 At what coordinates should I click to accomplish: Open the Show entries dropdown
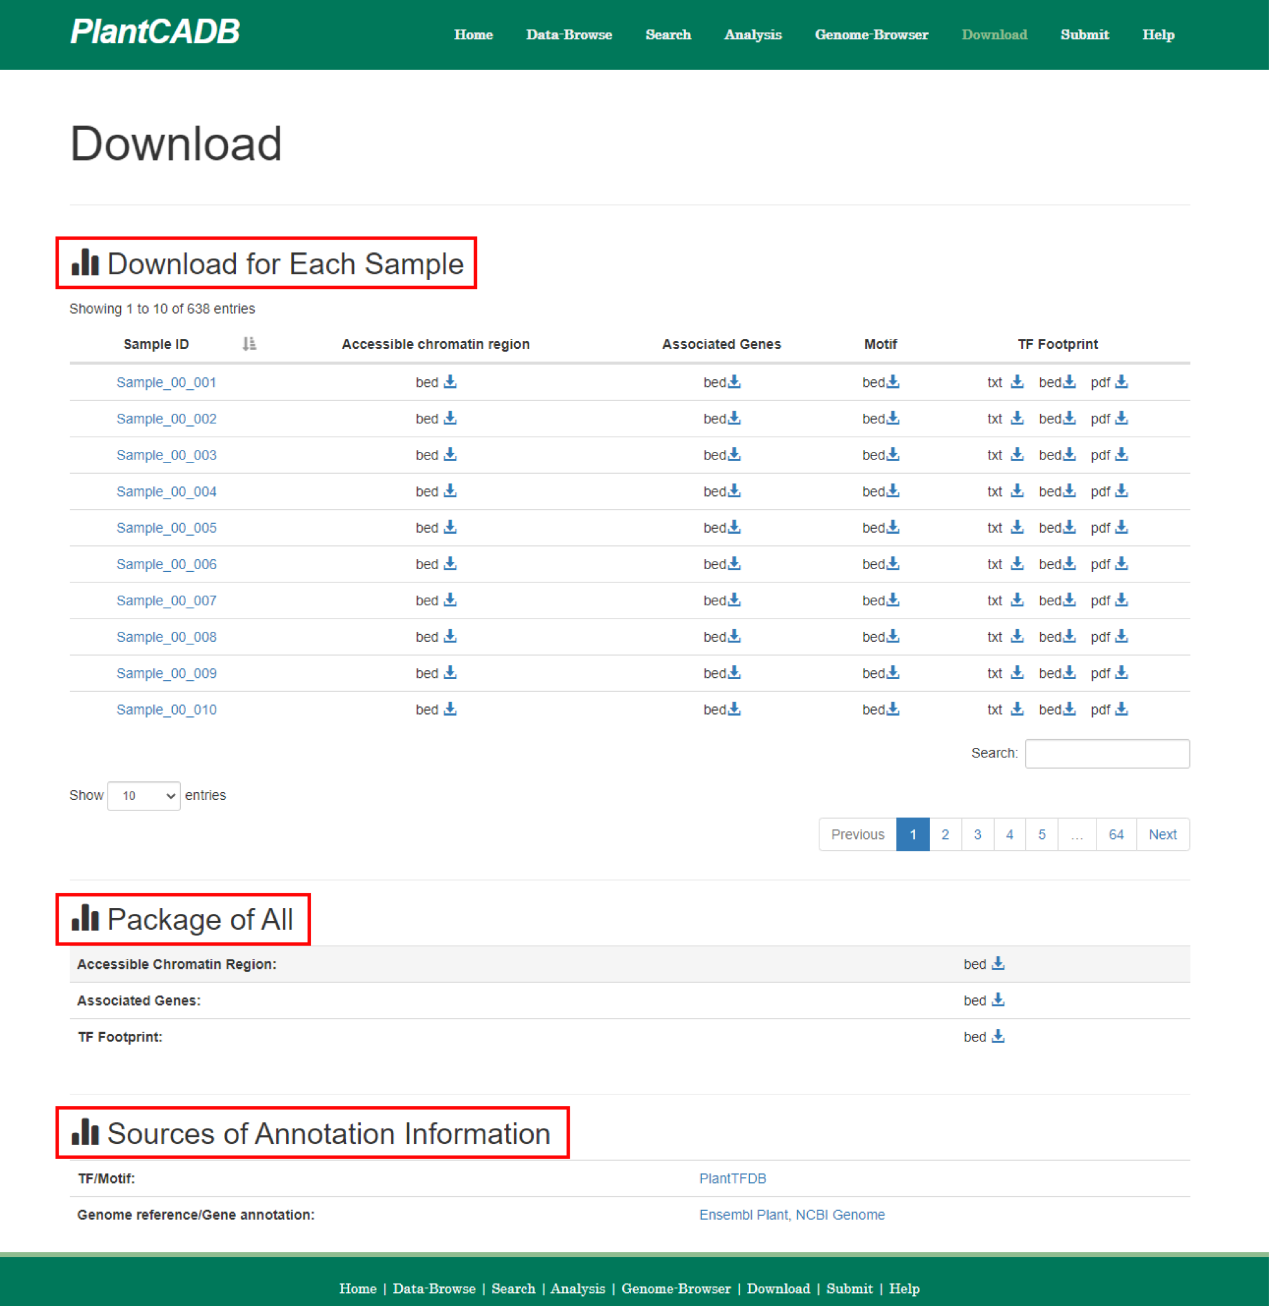144,796
